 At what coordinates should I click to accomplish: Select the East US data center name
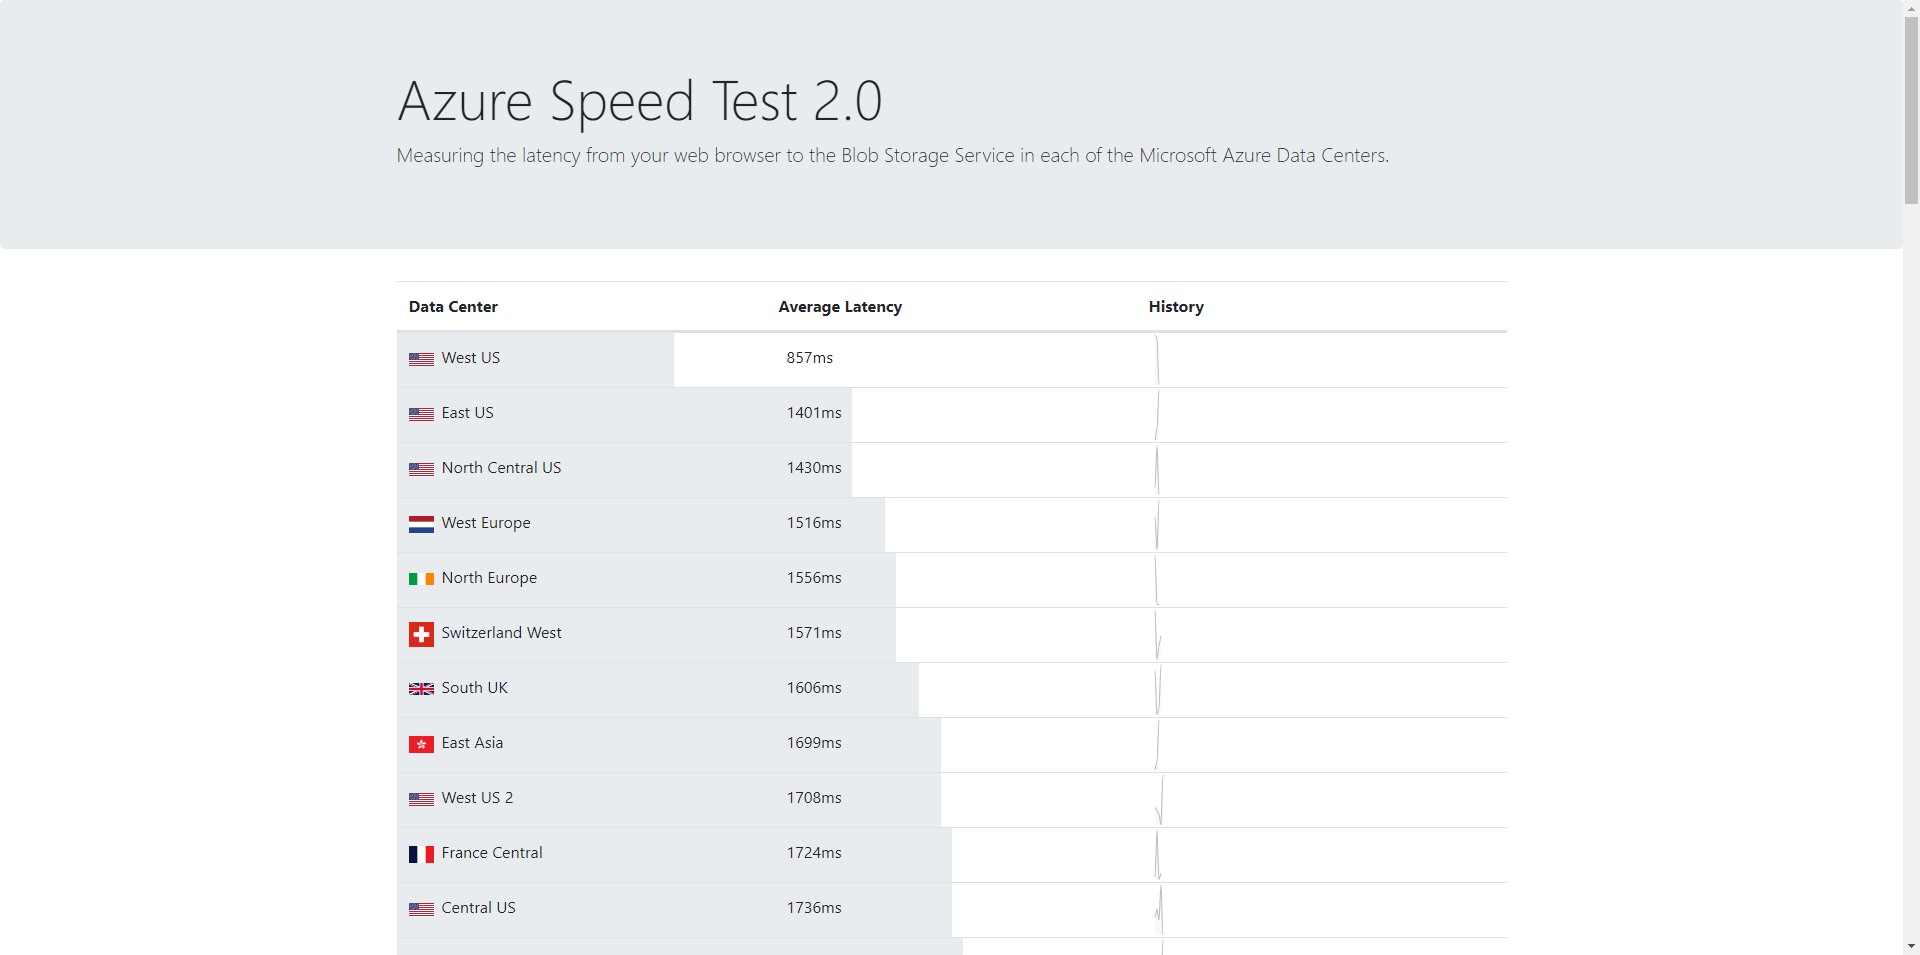467,413
